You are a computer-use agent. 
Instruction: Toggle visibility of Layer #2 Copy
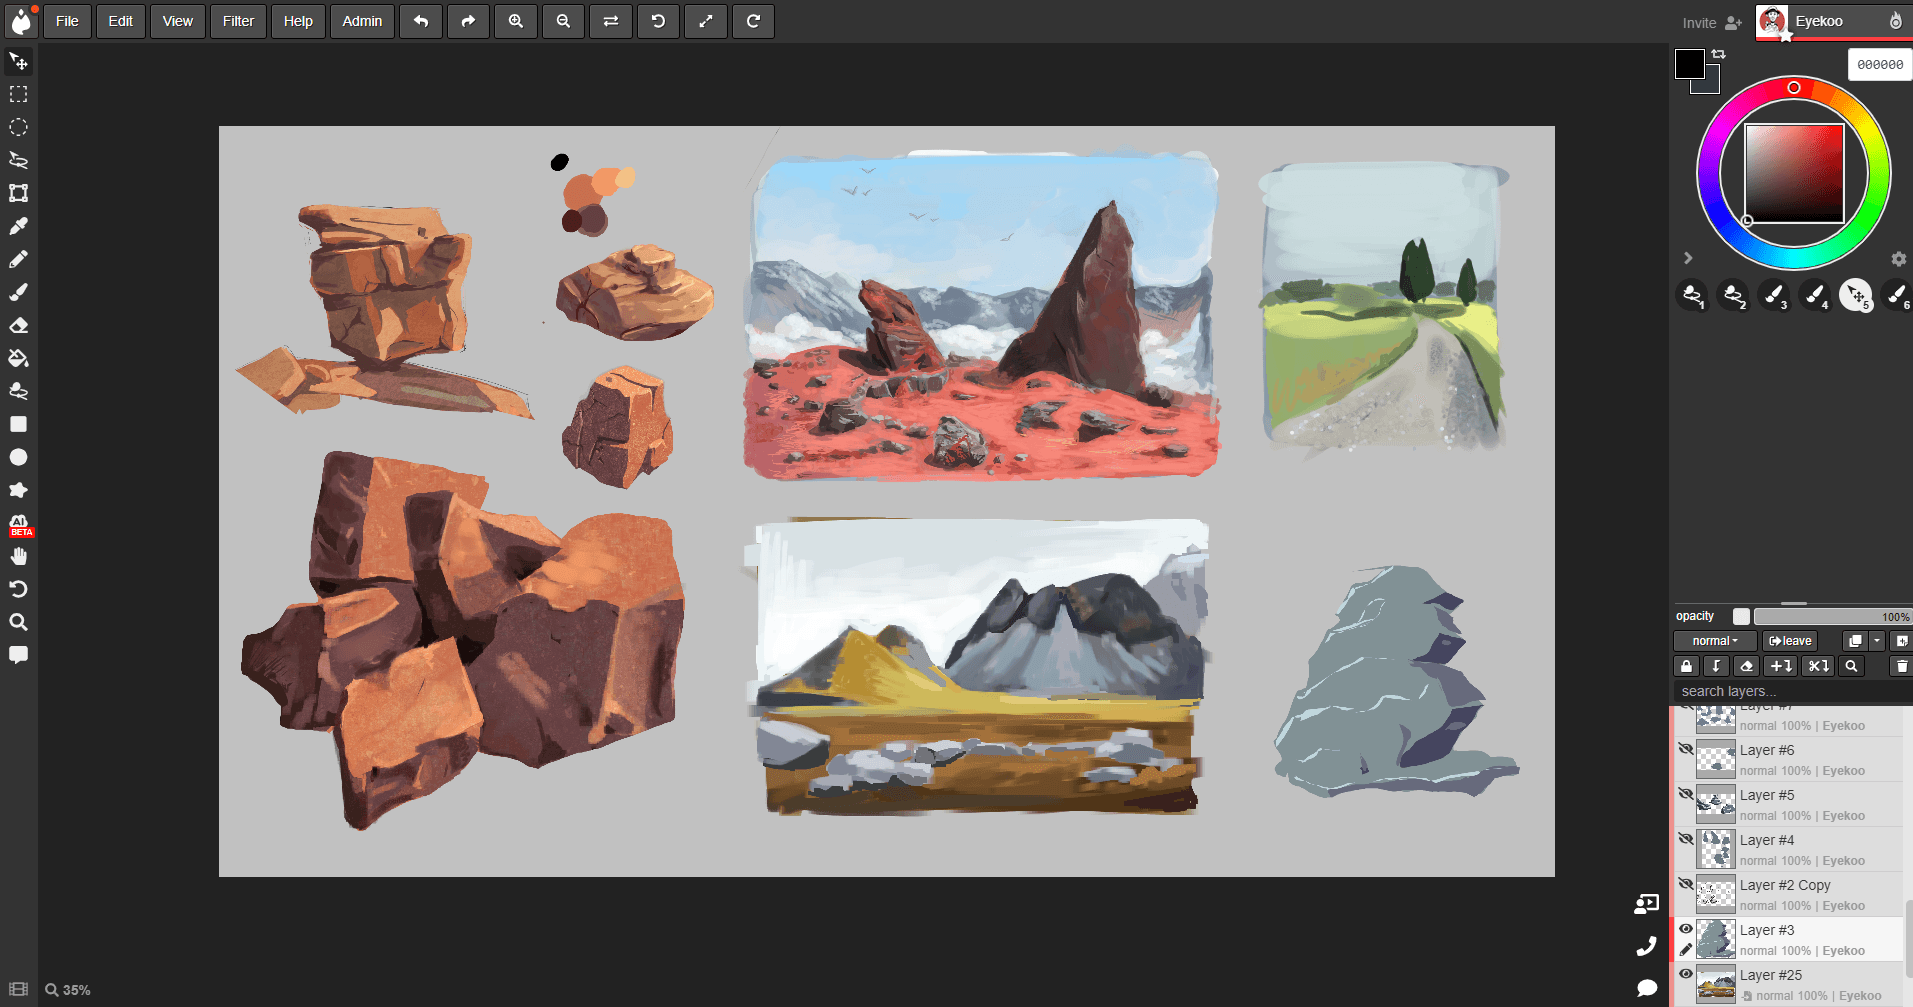pos(1685,884)
